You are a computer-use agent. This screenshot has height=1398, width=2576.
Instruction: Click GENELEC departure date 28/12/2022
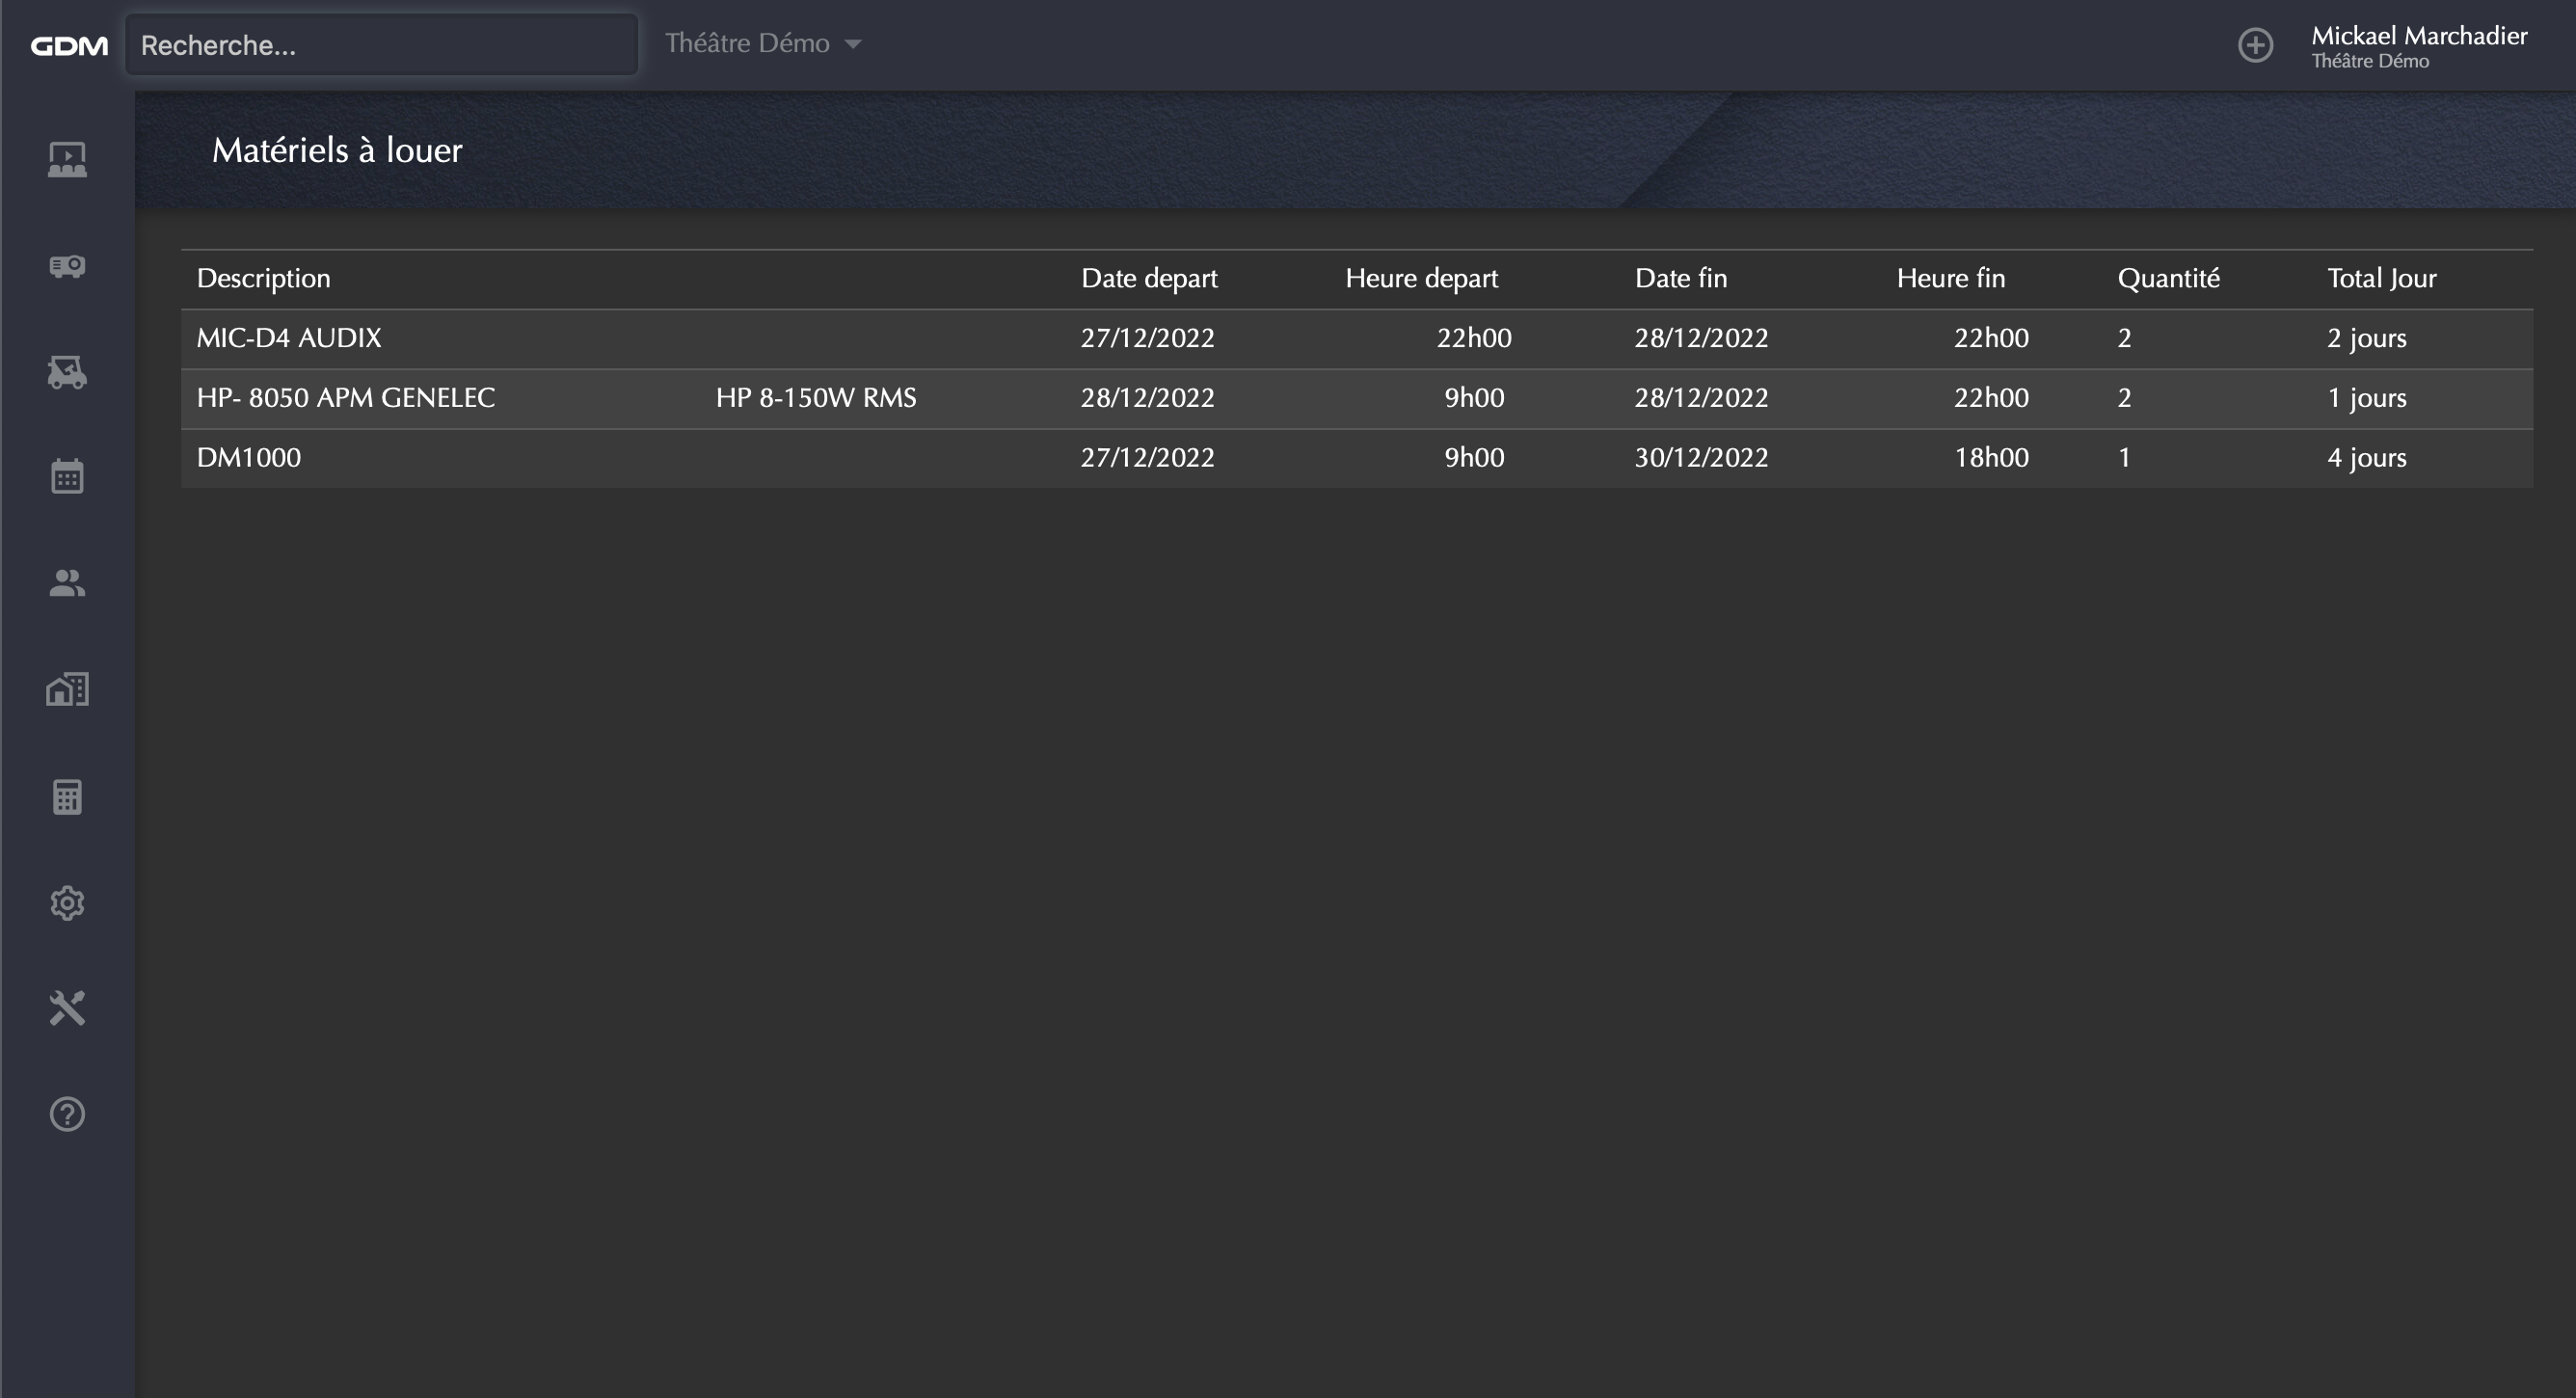1147,398
